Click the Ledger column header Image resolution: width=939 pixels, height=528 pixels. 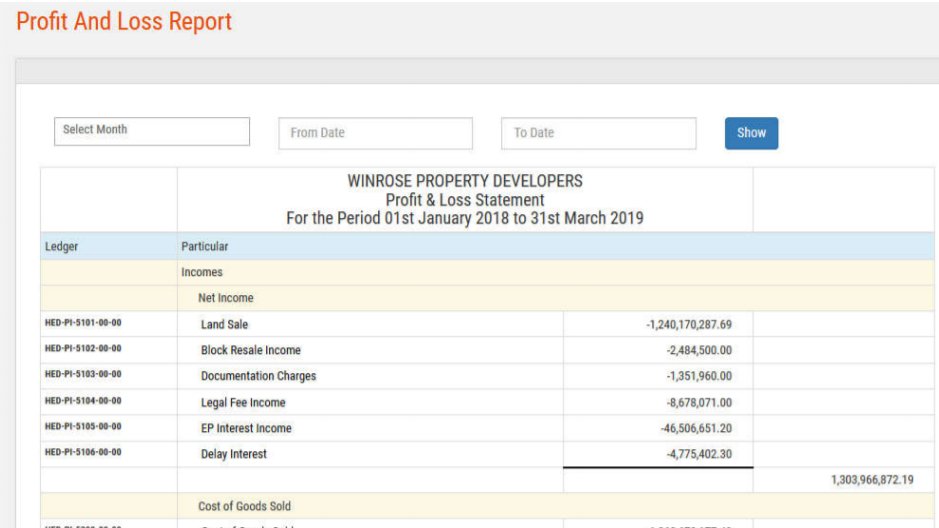61,247
